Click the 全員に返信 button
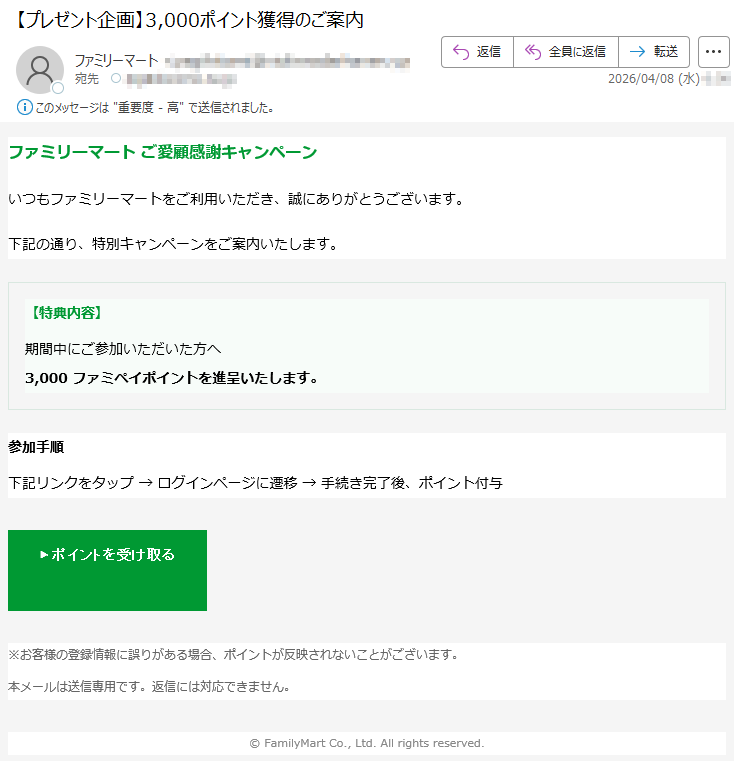 [x=566, y=51]
